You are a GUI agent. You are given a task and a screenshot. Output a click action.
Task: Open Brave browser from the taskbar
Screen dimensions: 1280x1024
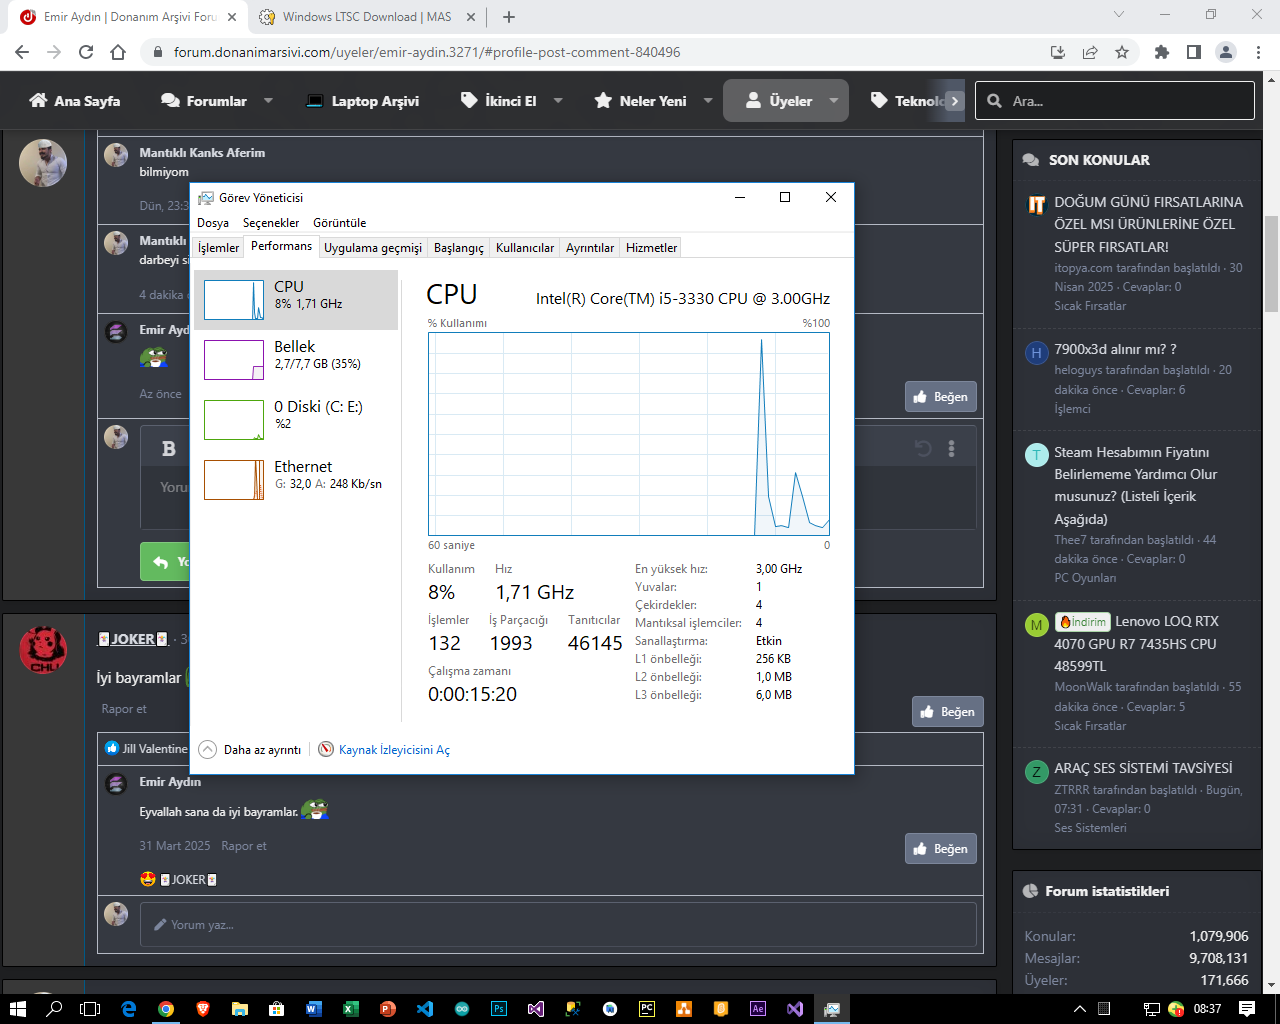pos(203,1009)
